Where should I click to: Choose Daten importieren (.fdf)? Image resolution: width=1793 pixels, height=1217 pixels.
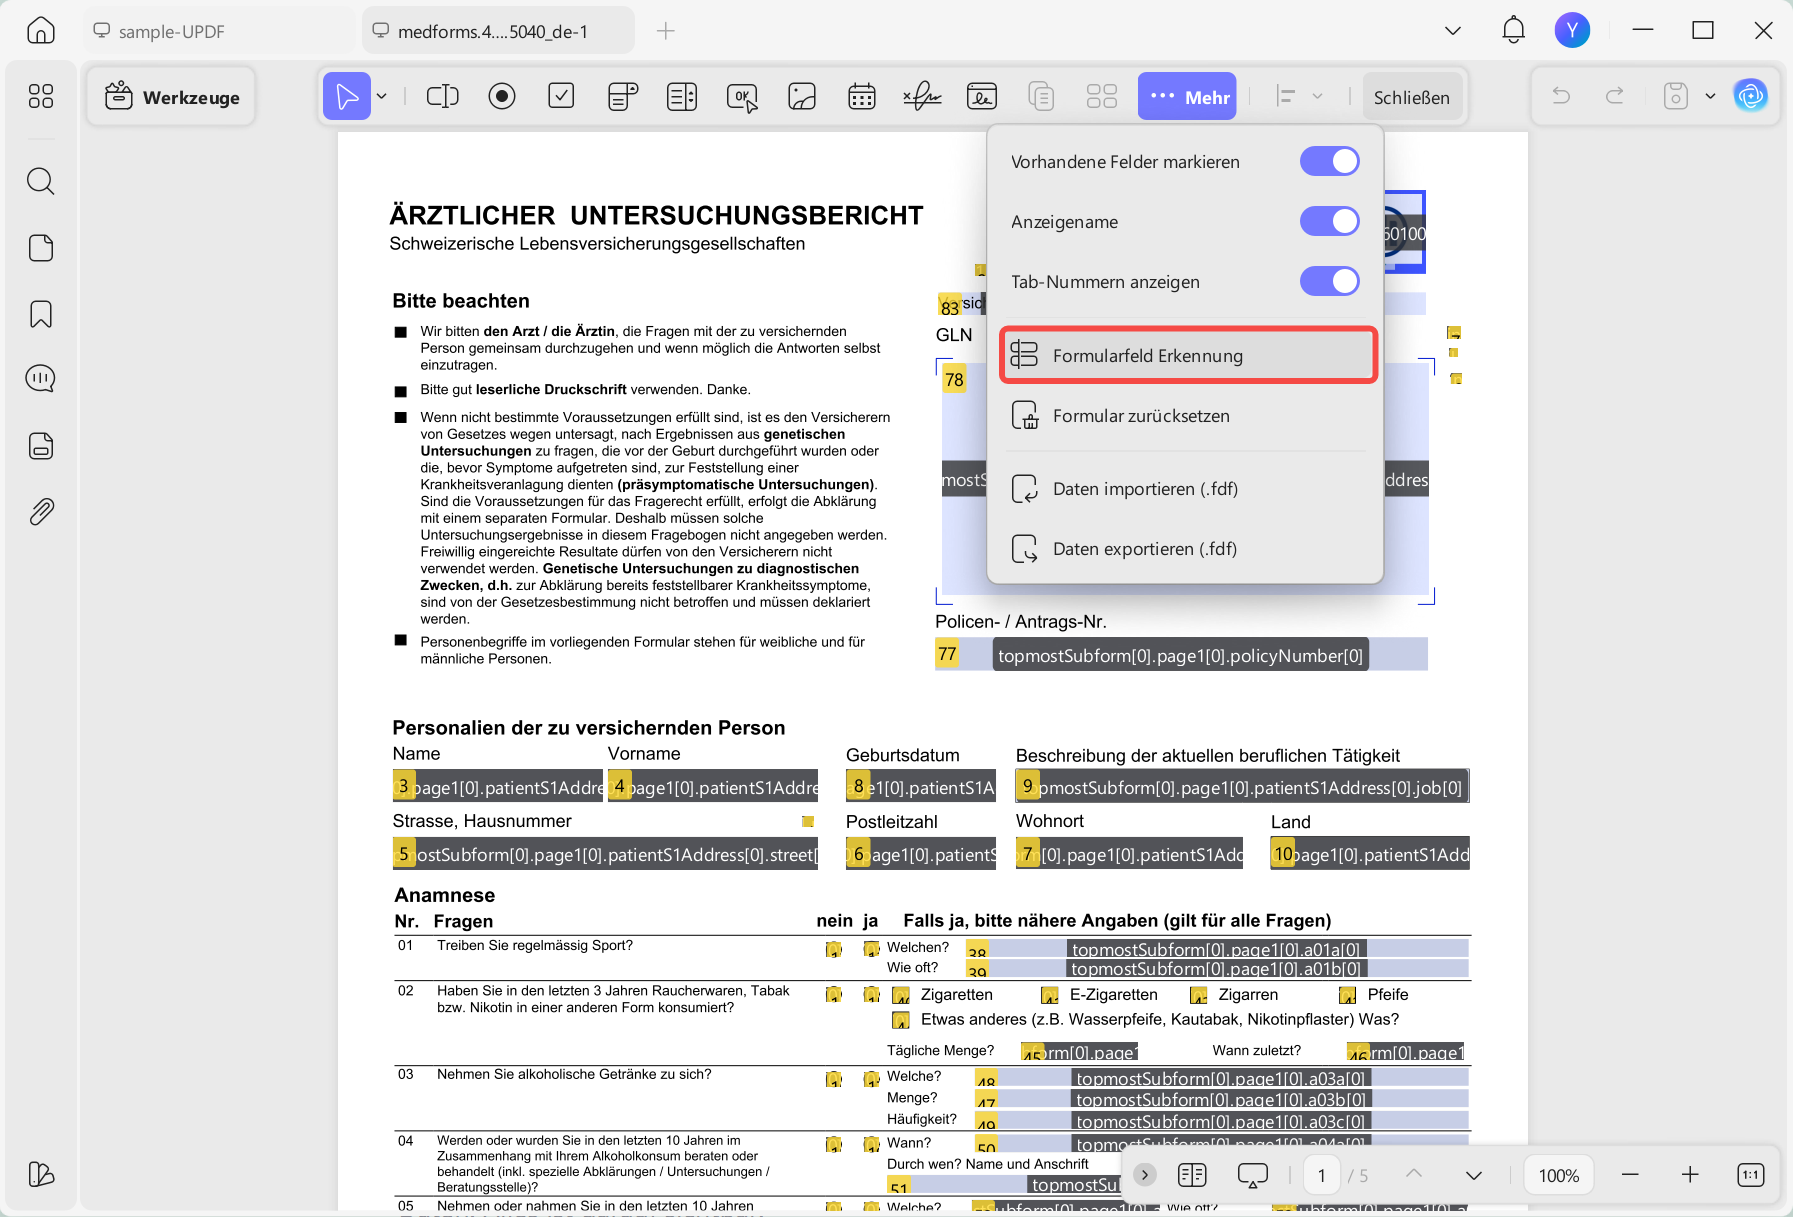(1185, 489)
